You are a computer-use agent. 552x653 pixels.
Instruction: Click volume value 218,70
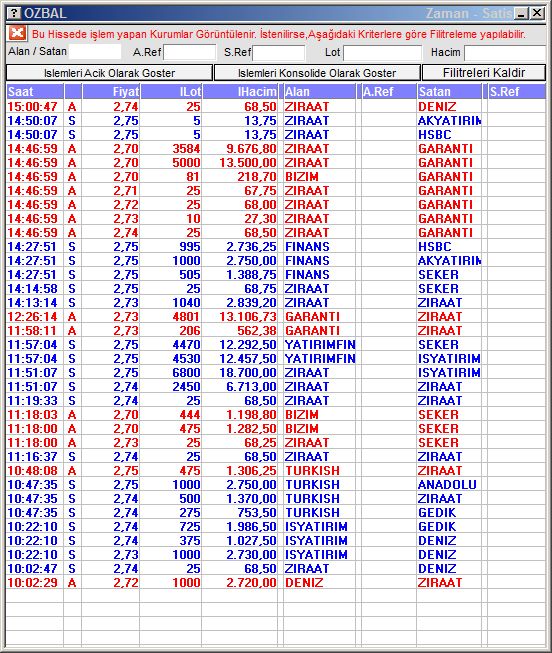pyautogui.click(x=257, y=177)
